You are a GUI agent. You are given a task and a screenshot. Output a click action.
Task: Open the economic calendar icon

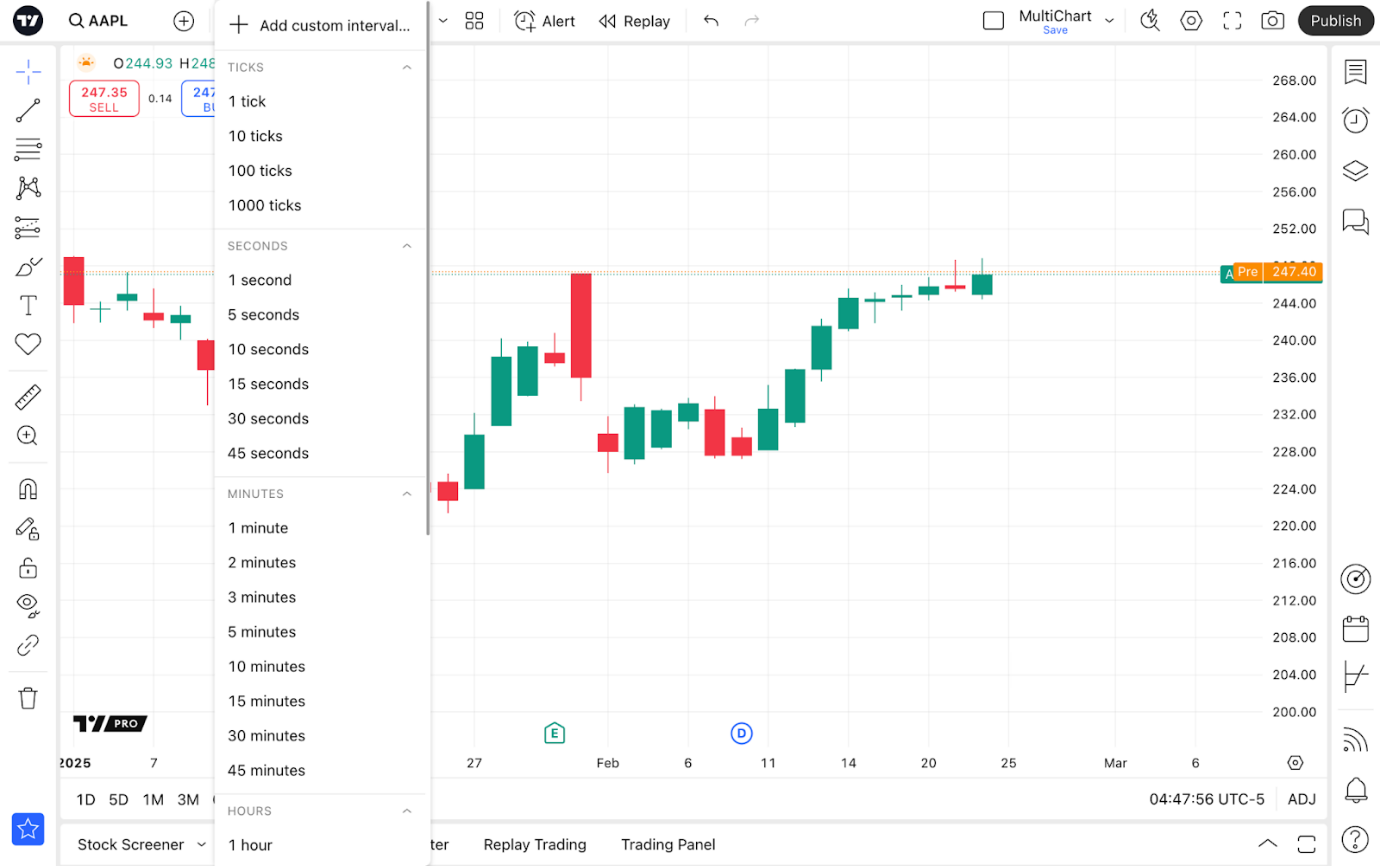click(x=1355, y=628)
